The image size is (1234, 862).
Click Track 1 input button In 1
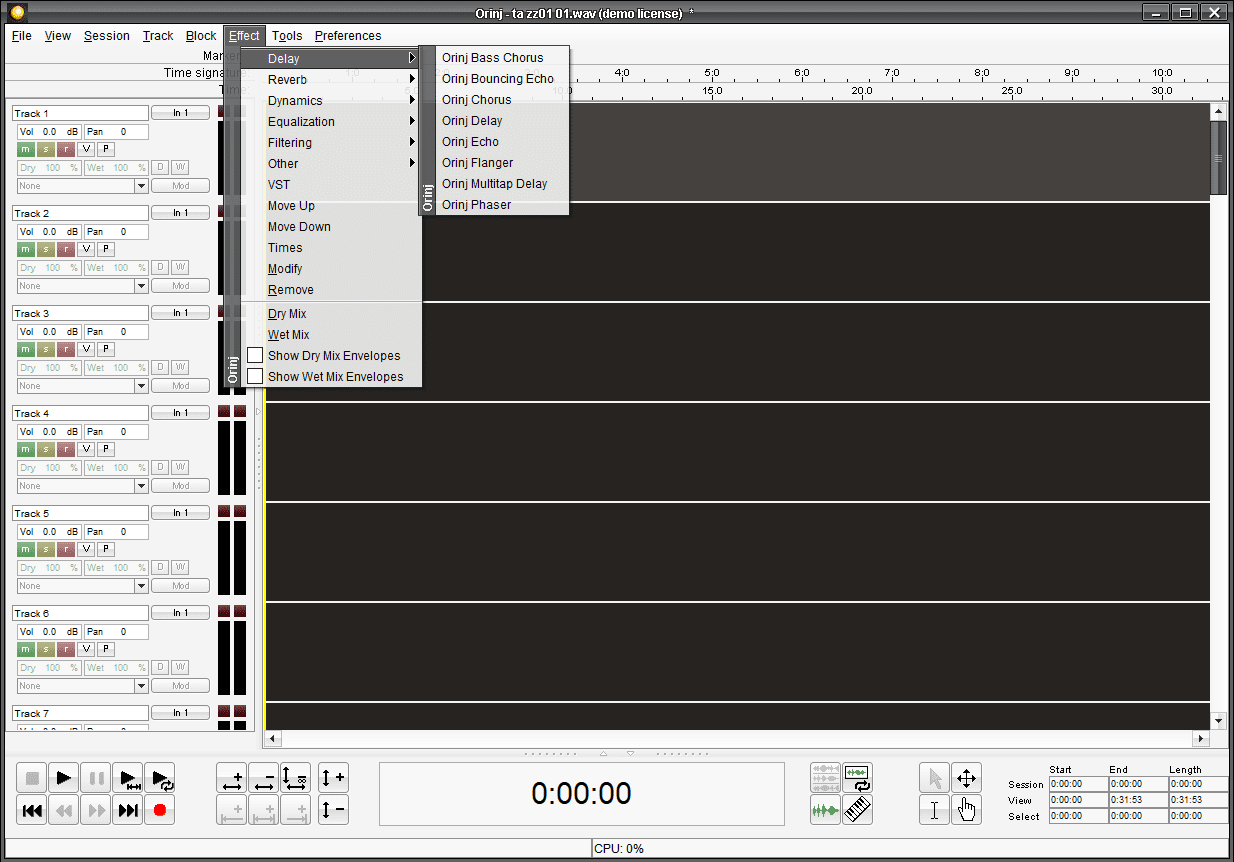click(180, 113)
